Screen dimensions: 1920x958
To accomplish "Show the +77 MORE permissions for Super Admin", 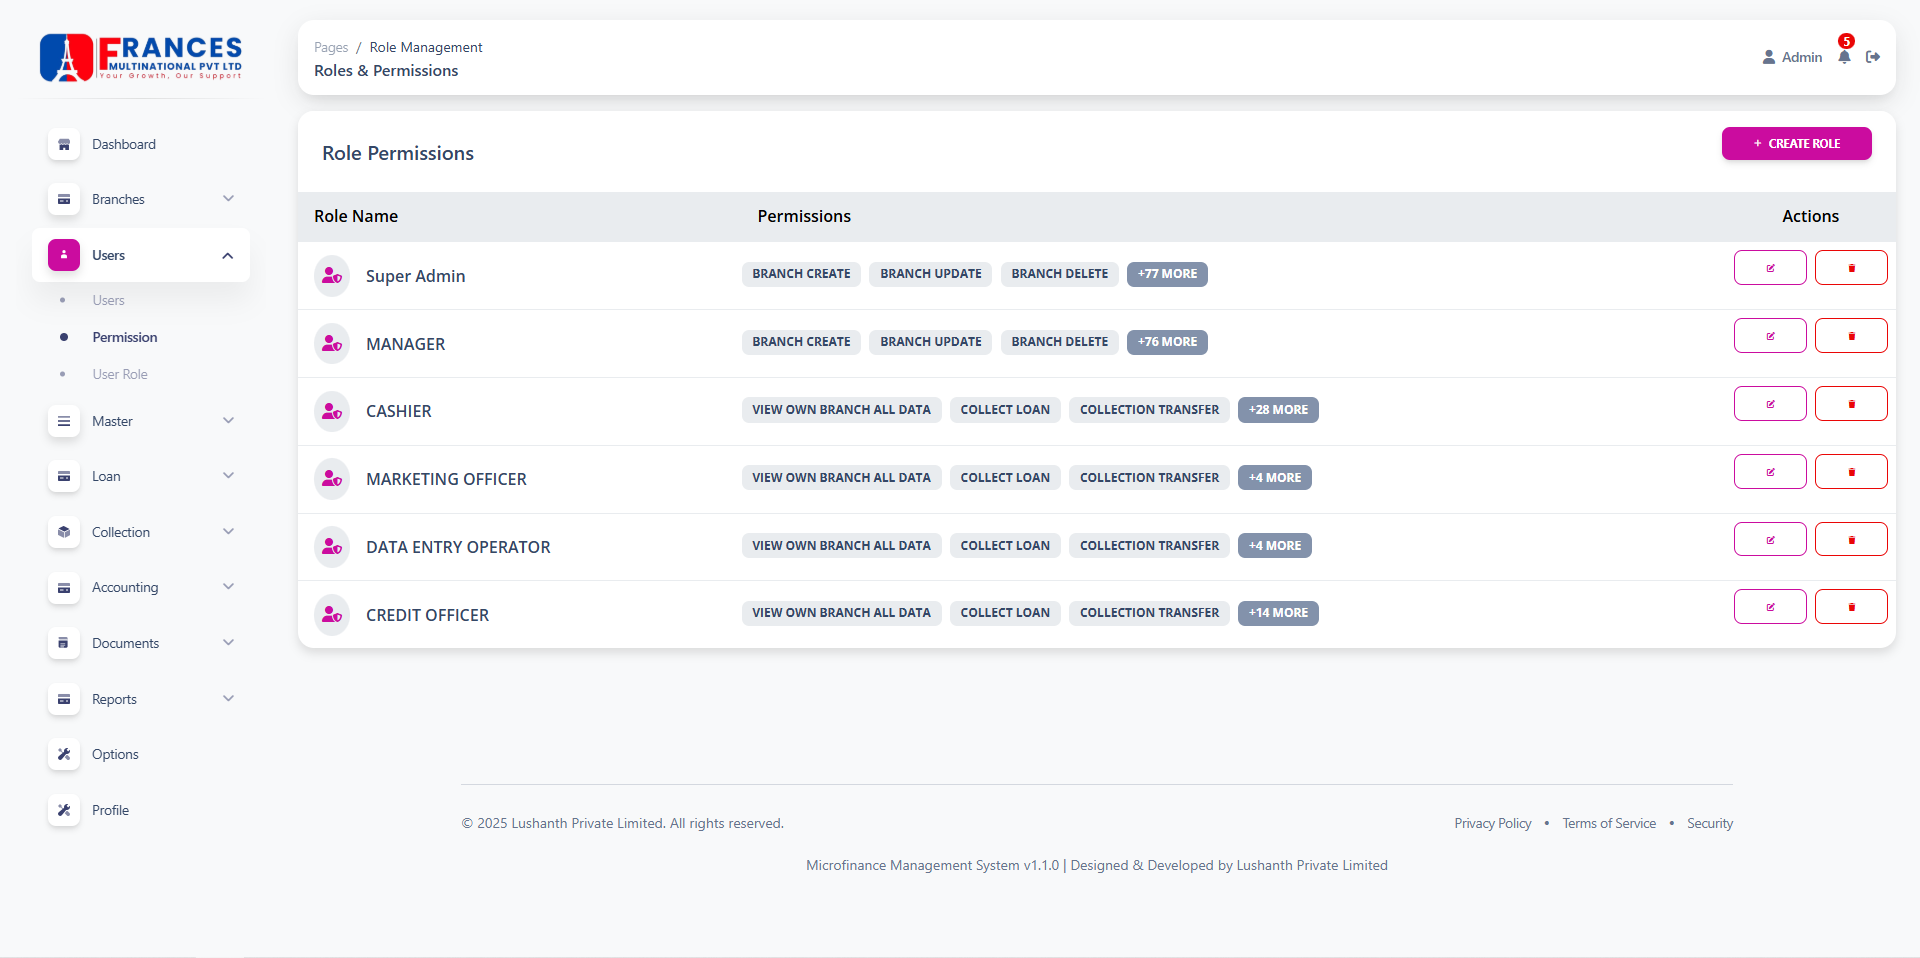I will [x=1167, y=274].
